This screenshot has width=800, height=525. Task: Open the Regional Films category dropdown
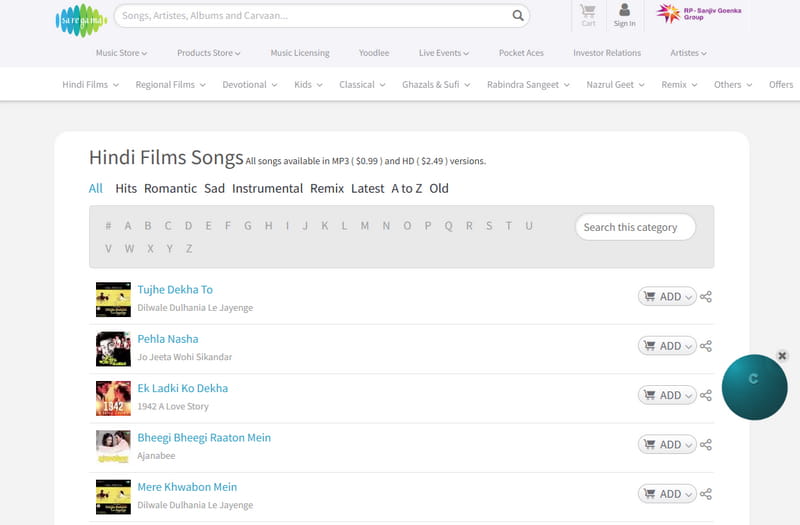(x=170, y=85)
